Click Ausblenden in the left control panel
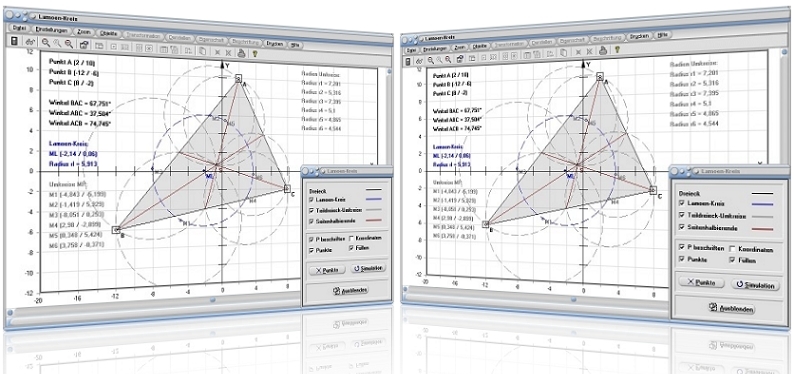The image size is (794, 374). pyautogui.click(x=350, y=290)
